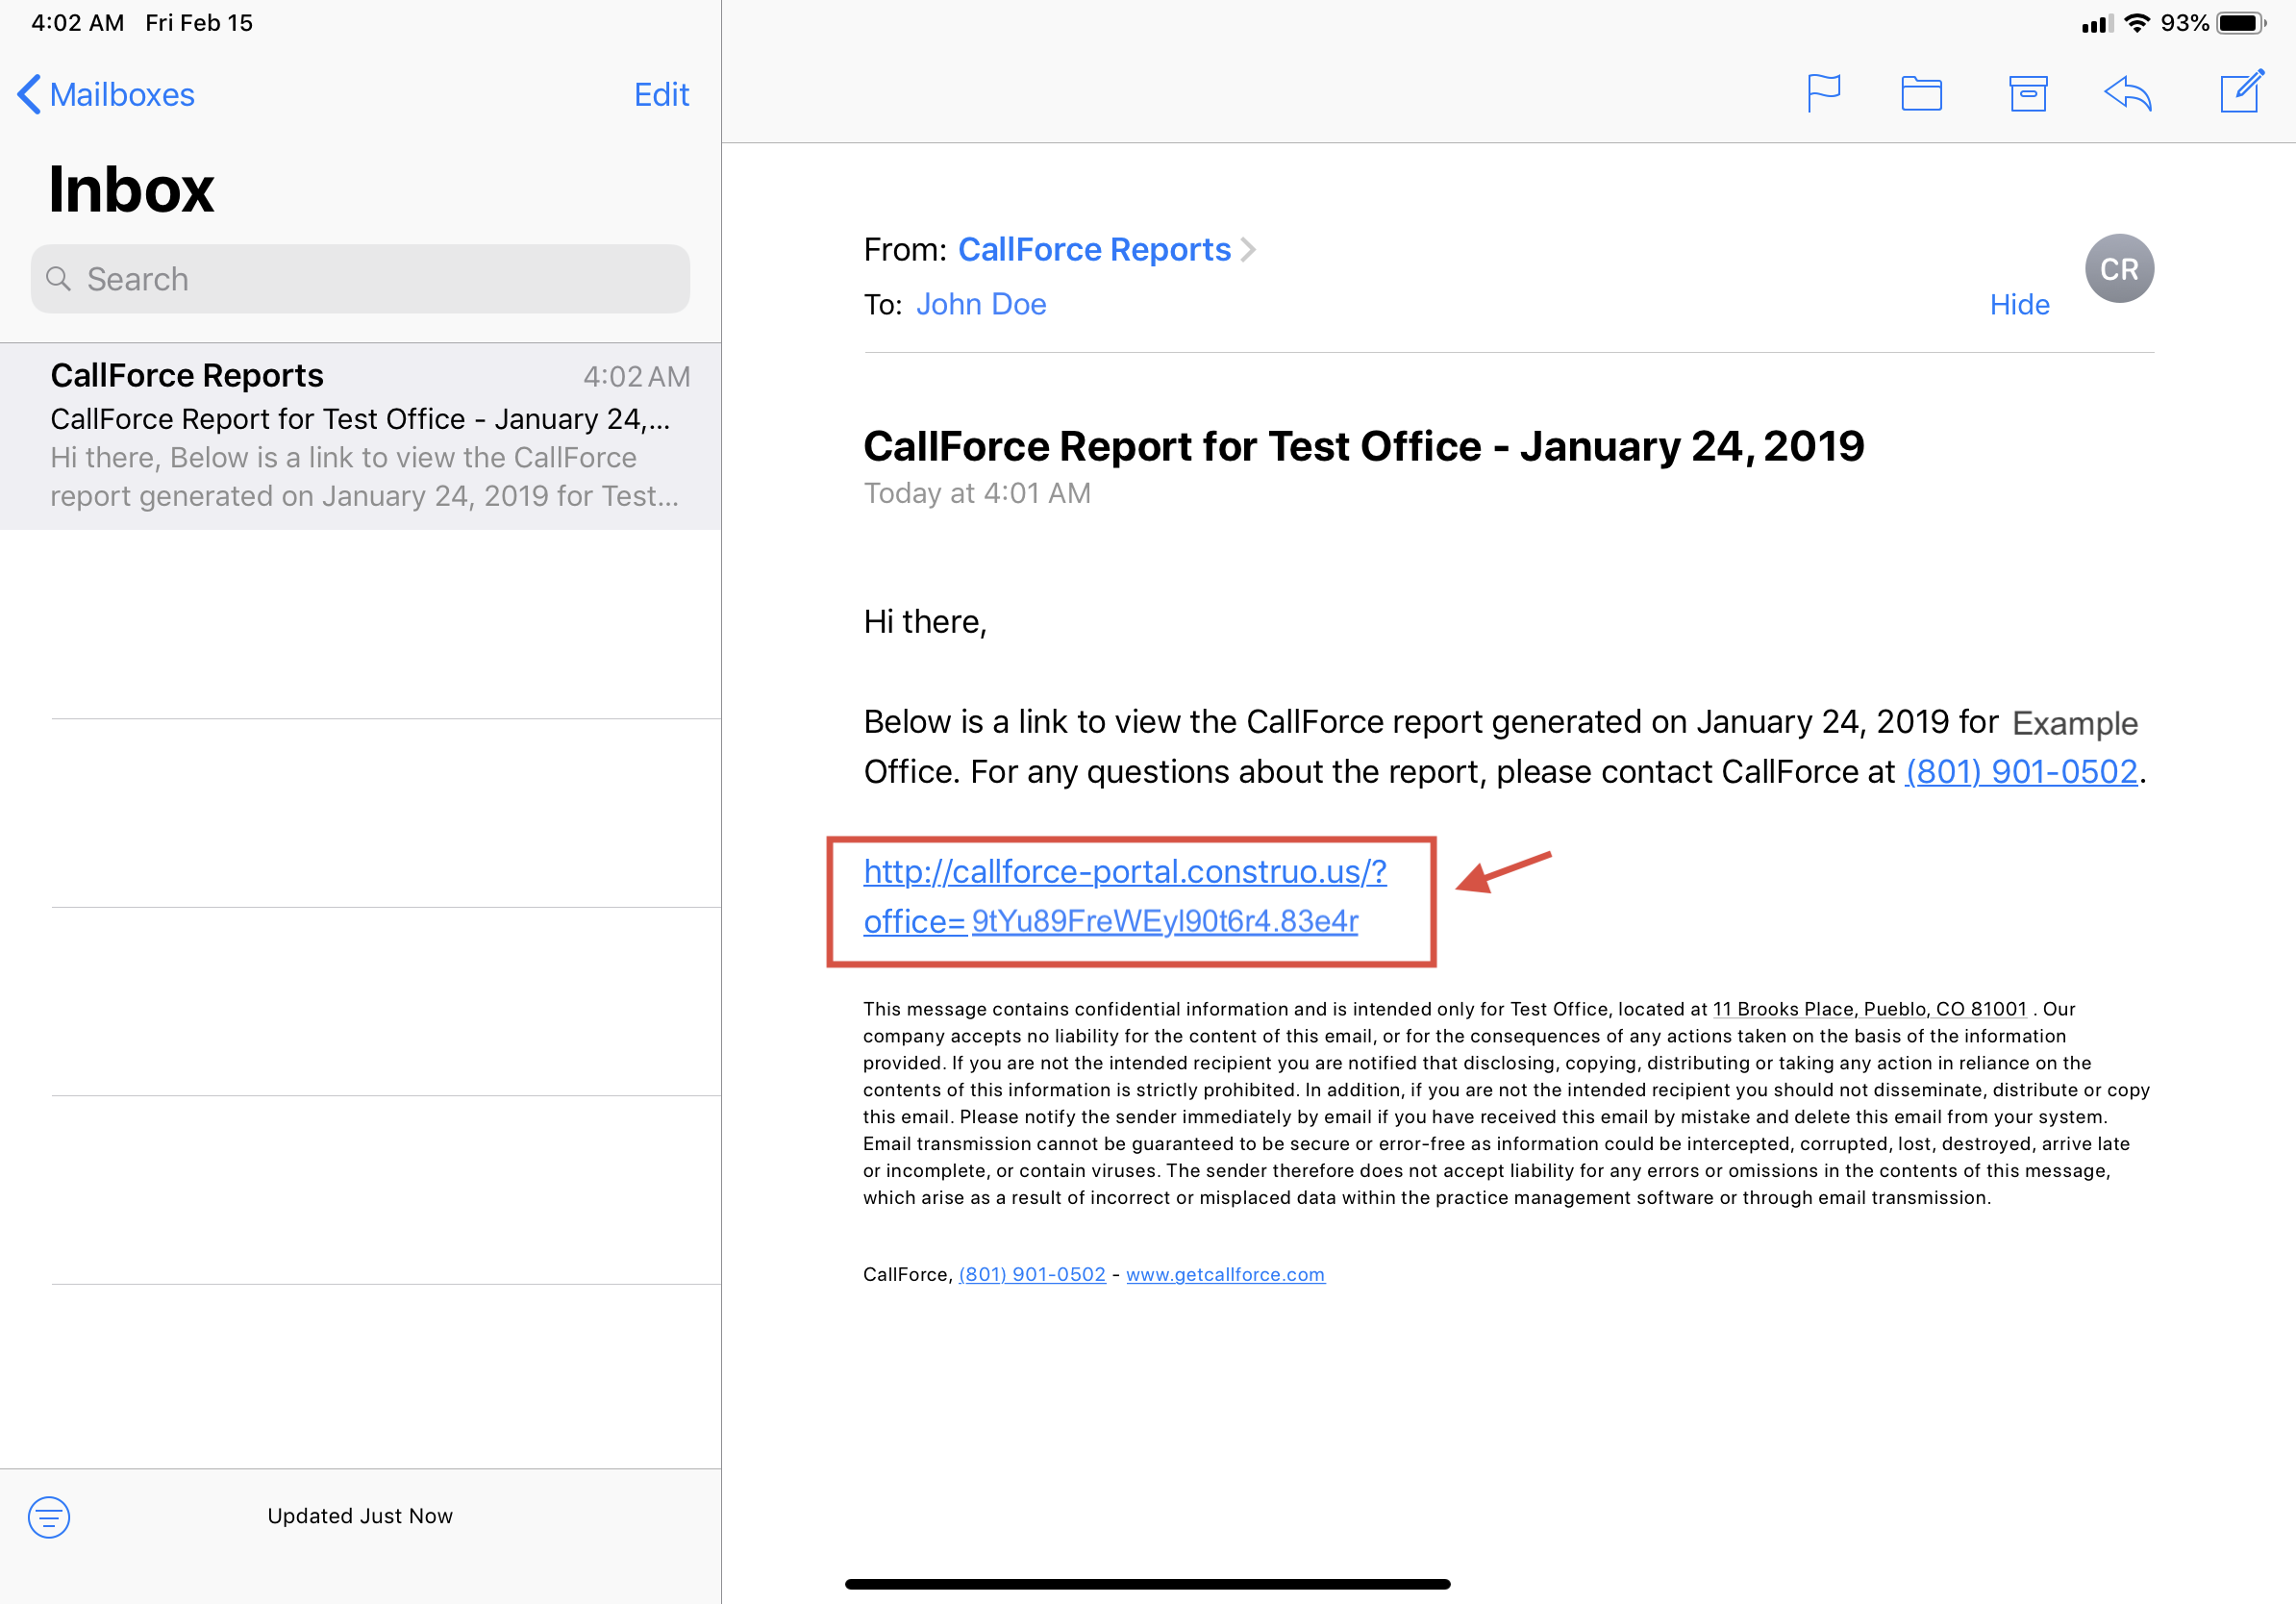Compose a new message
2296x1604 pixels.
(x=2242, y=92)
